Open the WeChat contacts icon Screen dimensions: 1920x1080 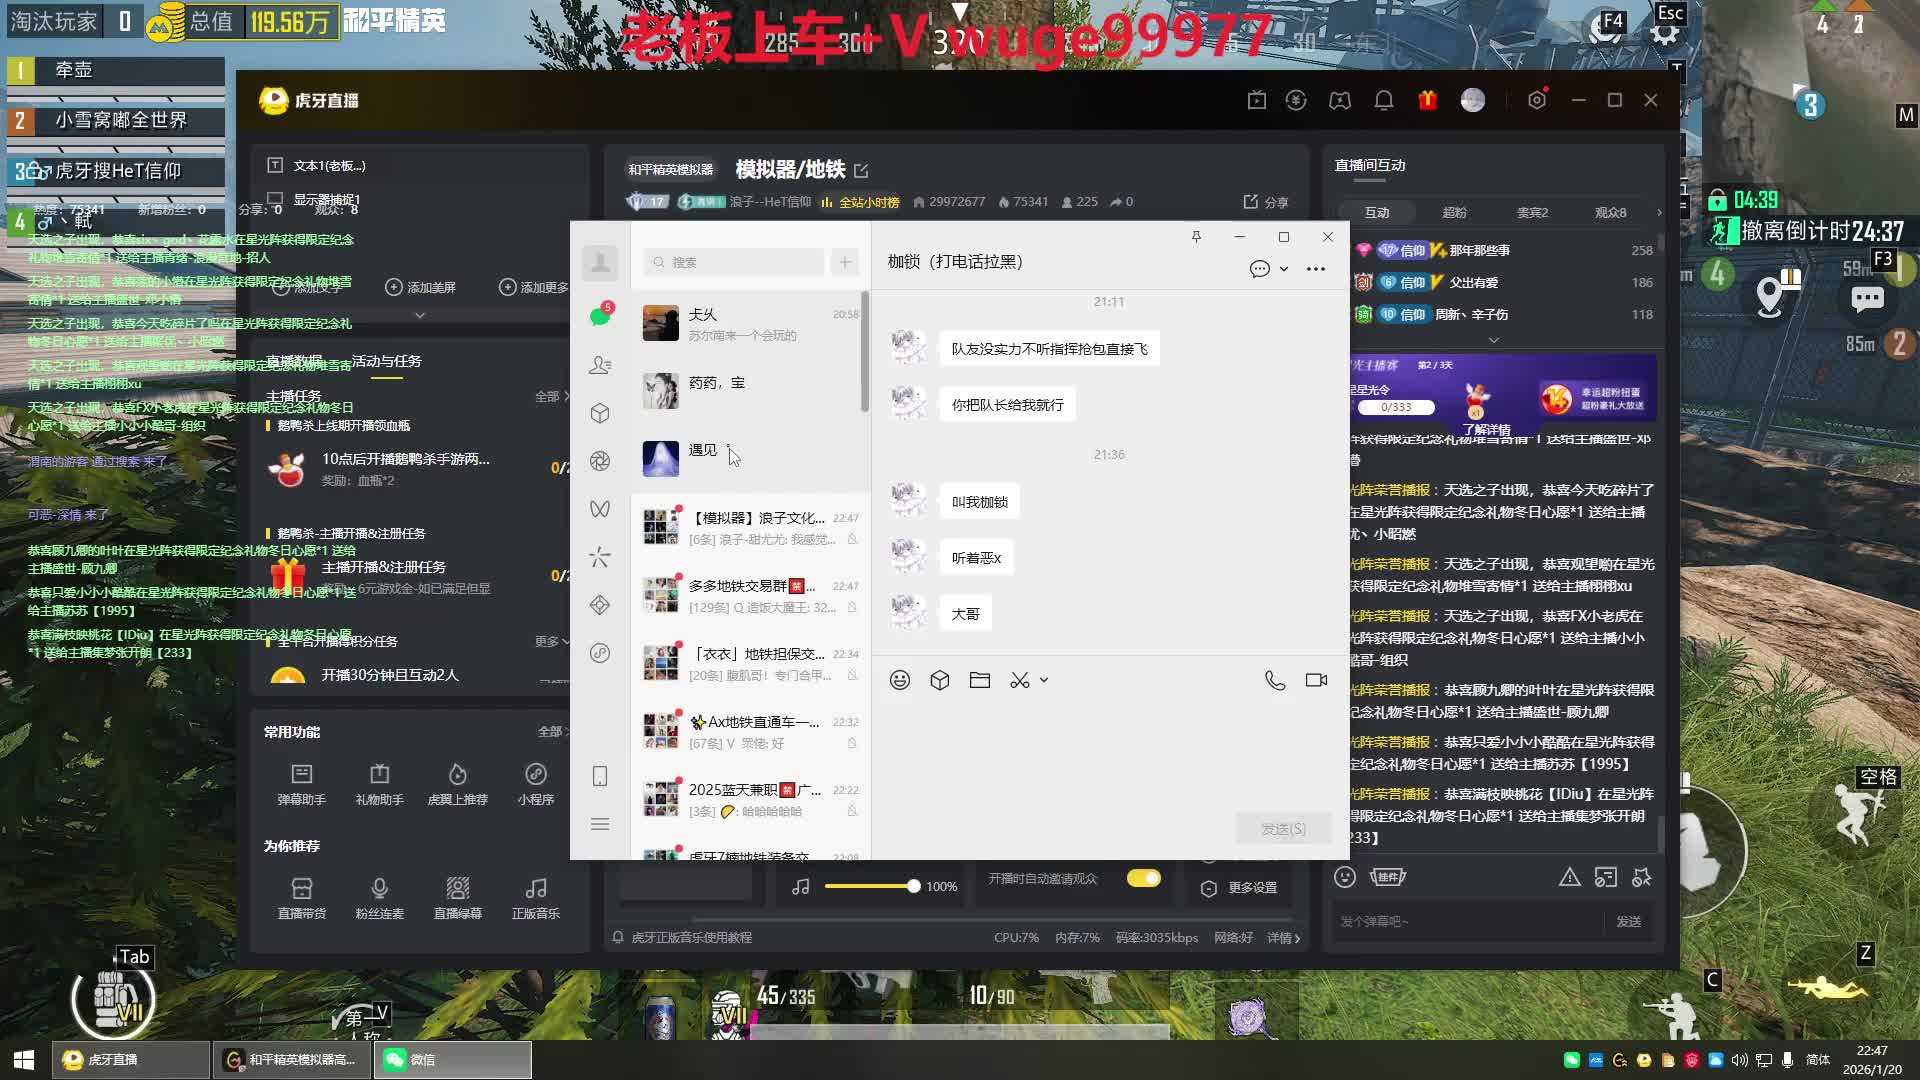coord(600,365)
